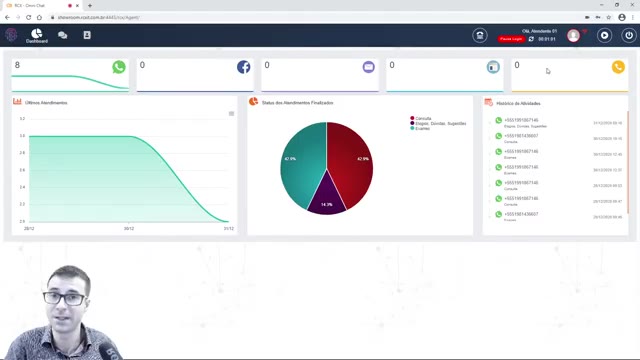Image resolution: width=640 pixels, height=360 pixels.
Task: Open the softphone telephone icon
Action: (480, 36)
